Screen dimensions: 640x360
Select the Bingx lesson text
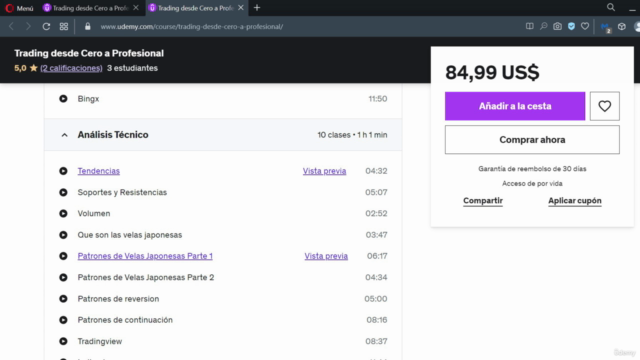(88, 99)
